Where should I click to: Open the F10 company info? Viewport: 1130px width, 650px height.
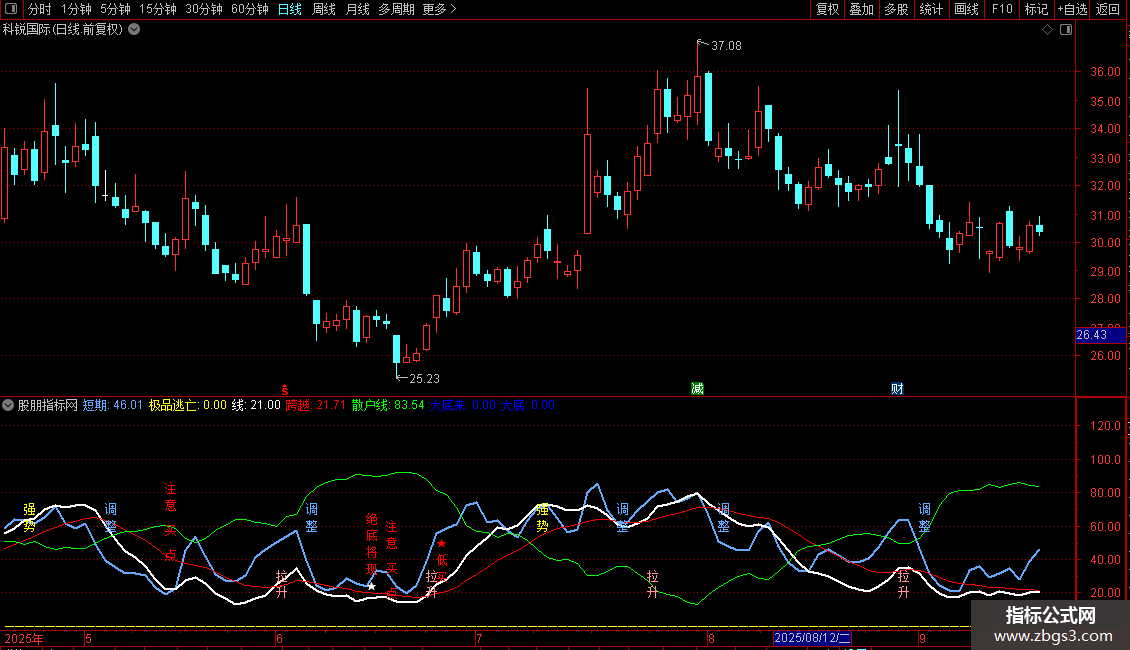1002,9
